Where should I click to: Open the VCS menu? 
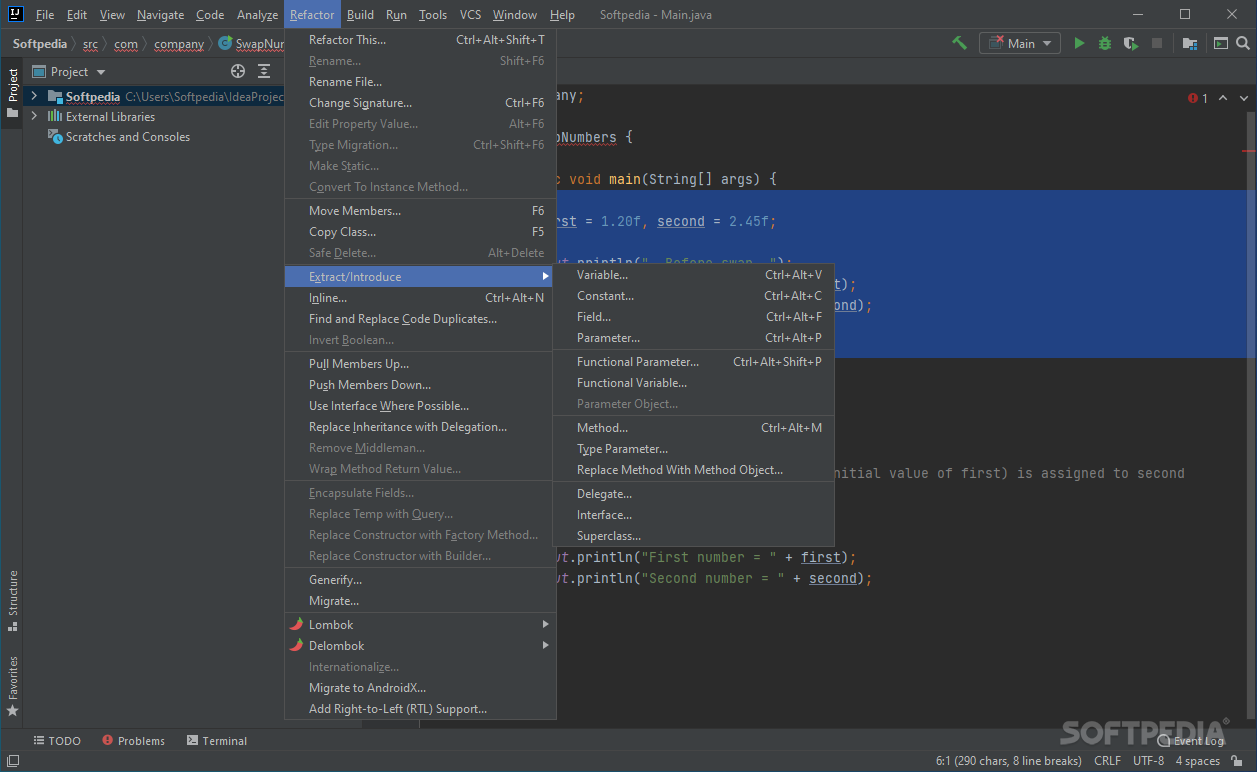pos(470,14)
